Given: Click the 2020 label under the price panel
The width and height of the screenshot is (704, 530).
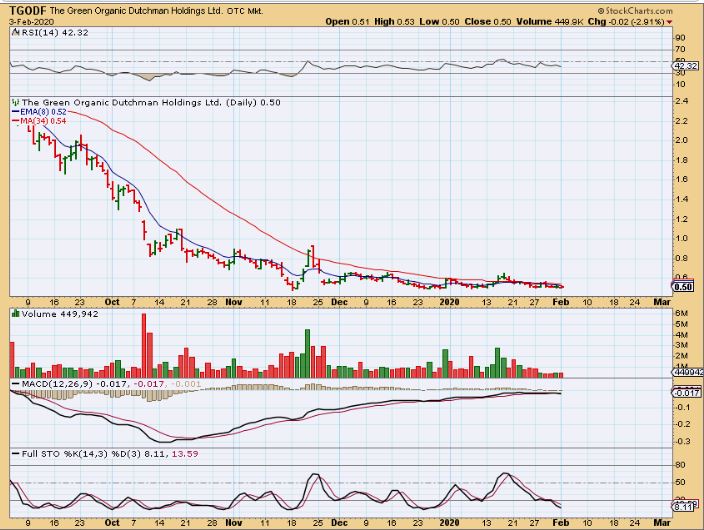Looking at the screenshot, I should (449, 302).
